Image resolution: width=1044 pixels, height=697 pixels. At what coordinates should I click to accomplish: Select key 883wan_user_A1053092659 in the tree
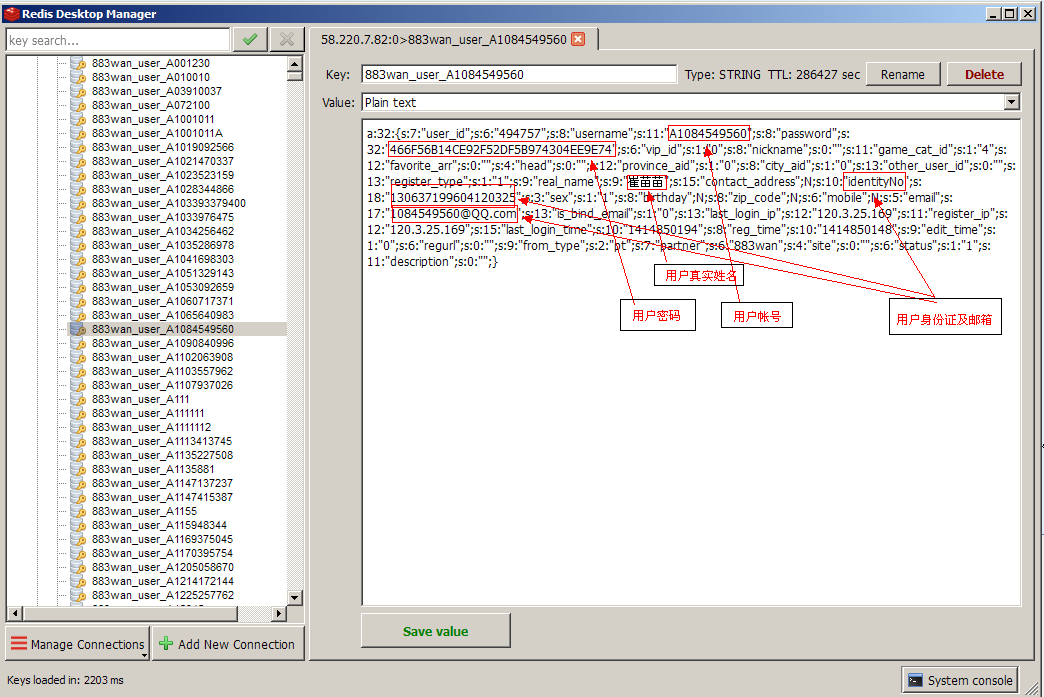[162, 287]
